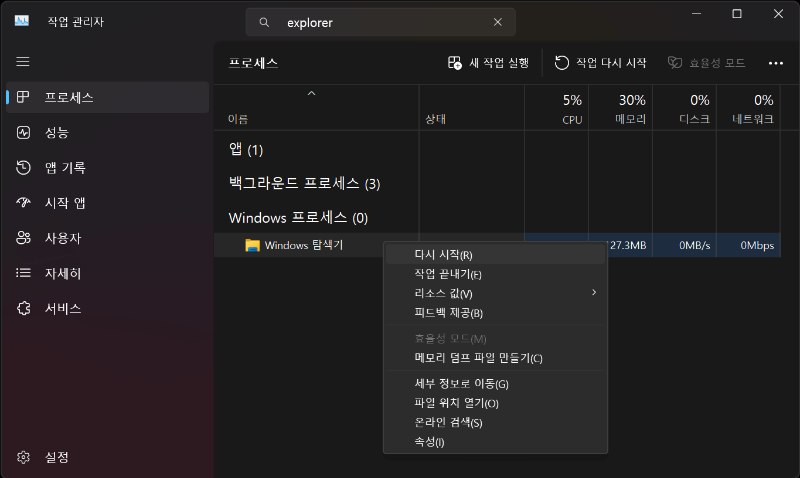Click the search box containing explorer

[380, 22]
